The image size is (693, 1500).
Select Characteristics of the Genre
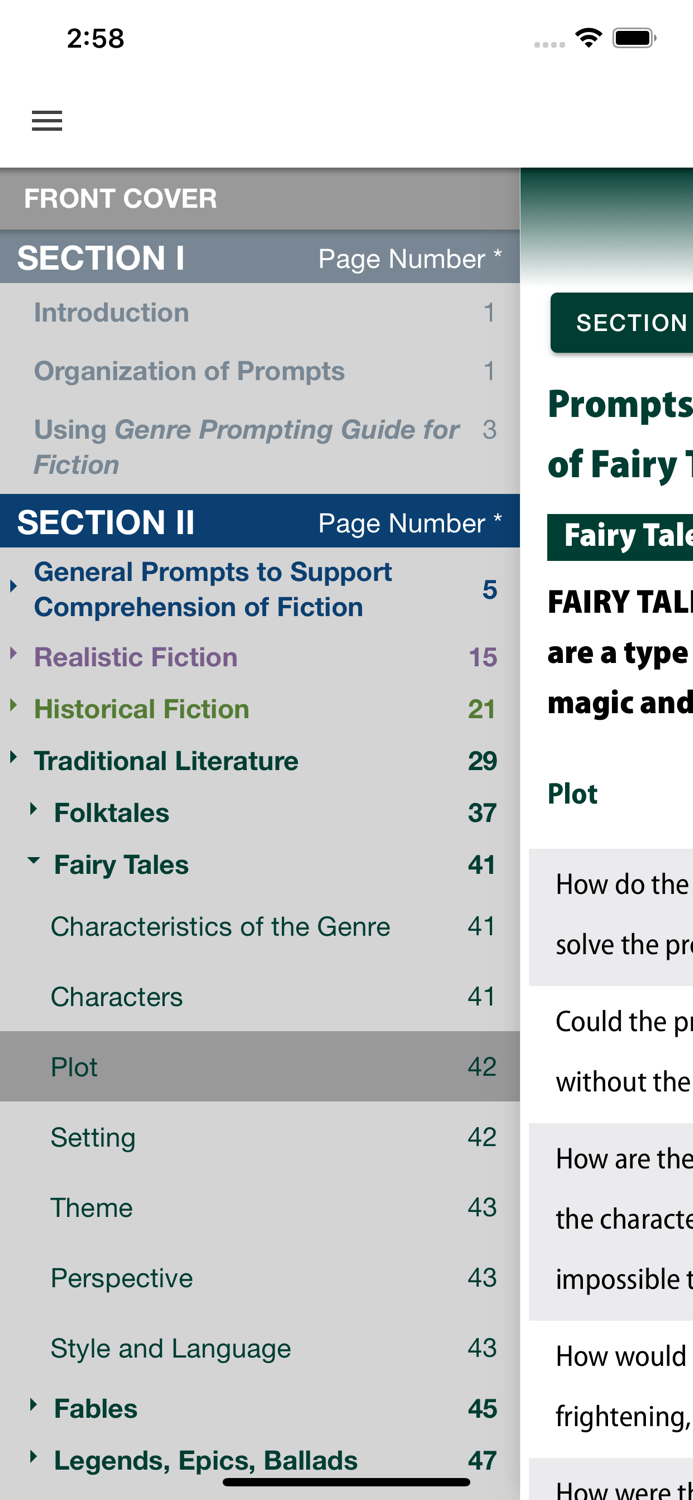[x=221, y=926]
